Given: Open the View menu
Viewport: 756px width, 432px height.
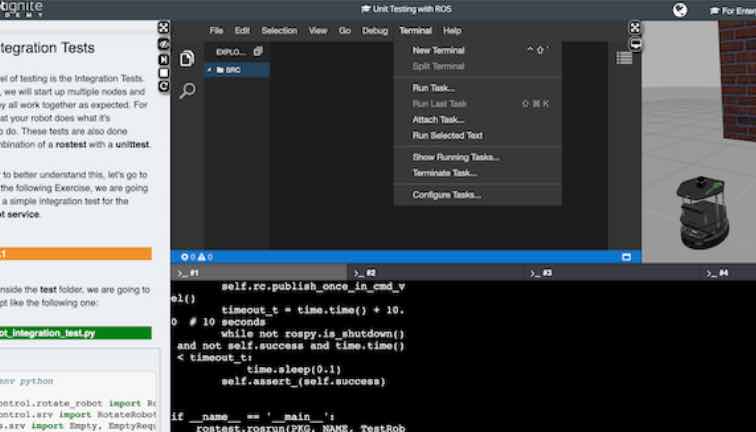Looking at the screenshot, I should click(x=318, y=30).
